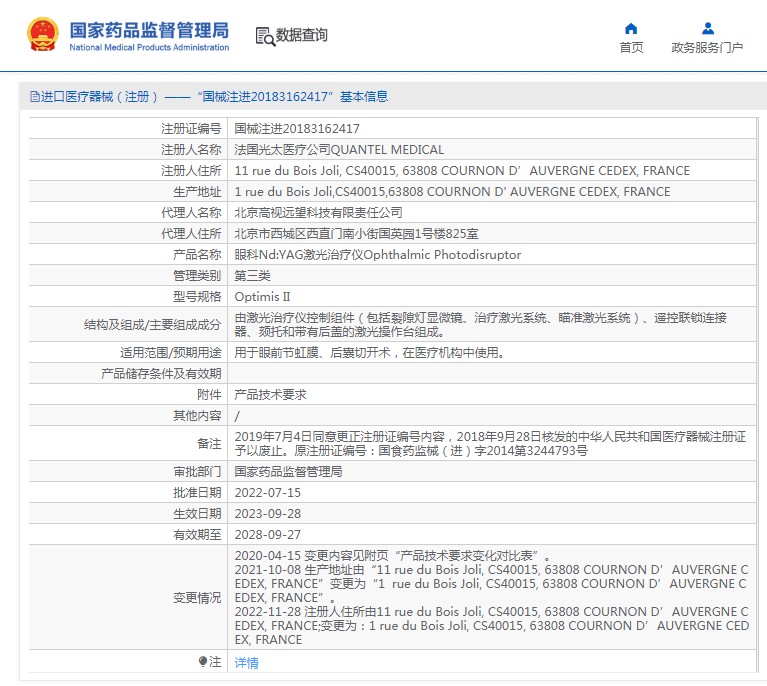Screen dimensions: 767x686
Task: Click the 数据查询 magnifier document icon
Action: [264, 36]
